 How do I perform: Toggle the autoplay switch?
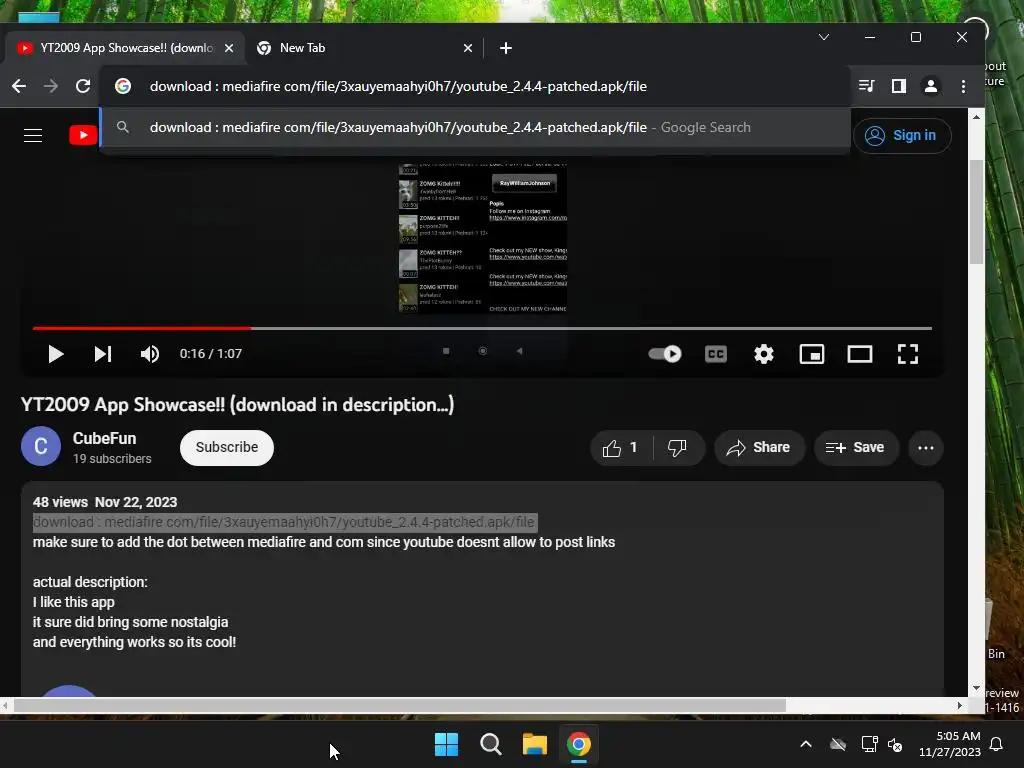tap(665, 354)
